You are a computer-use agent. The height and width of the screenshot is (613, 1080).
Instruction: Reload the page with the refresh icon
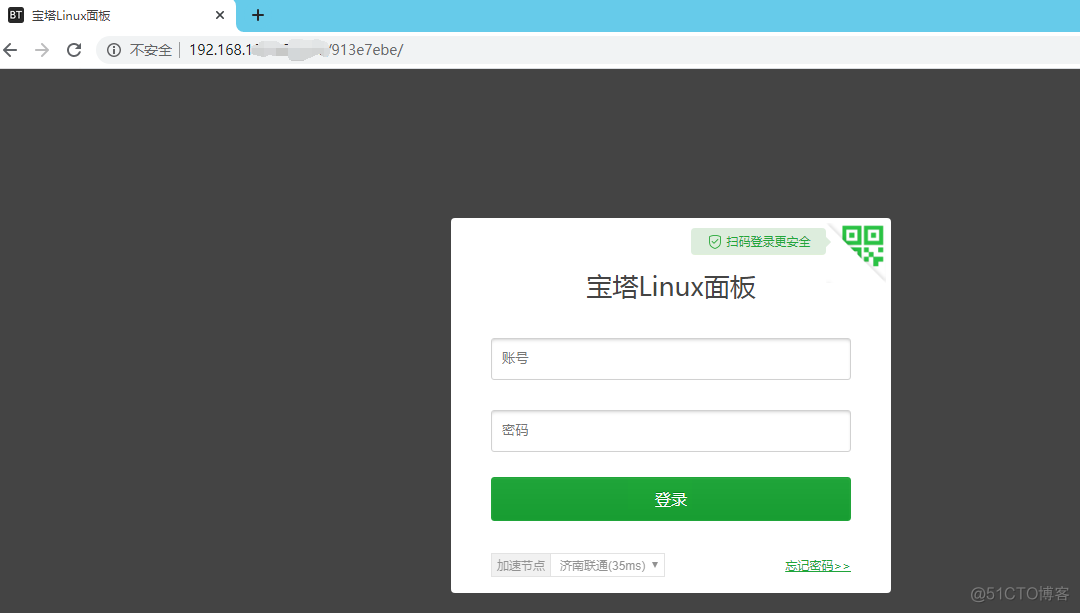coord(73,49)
